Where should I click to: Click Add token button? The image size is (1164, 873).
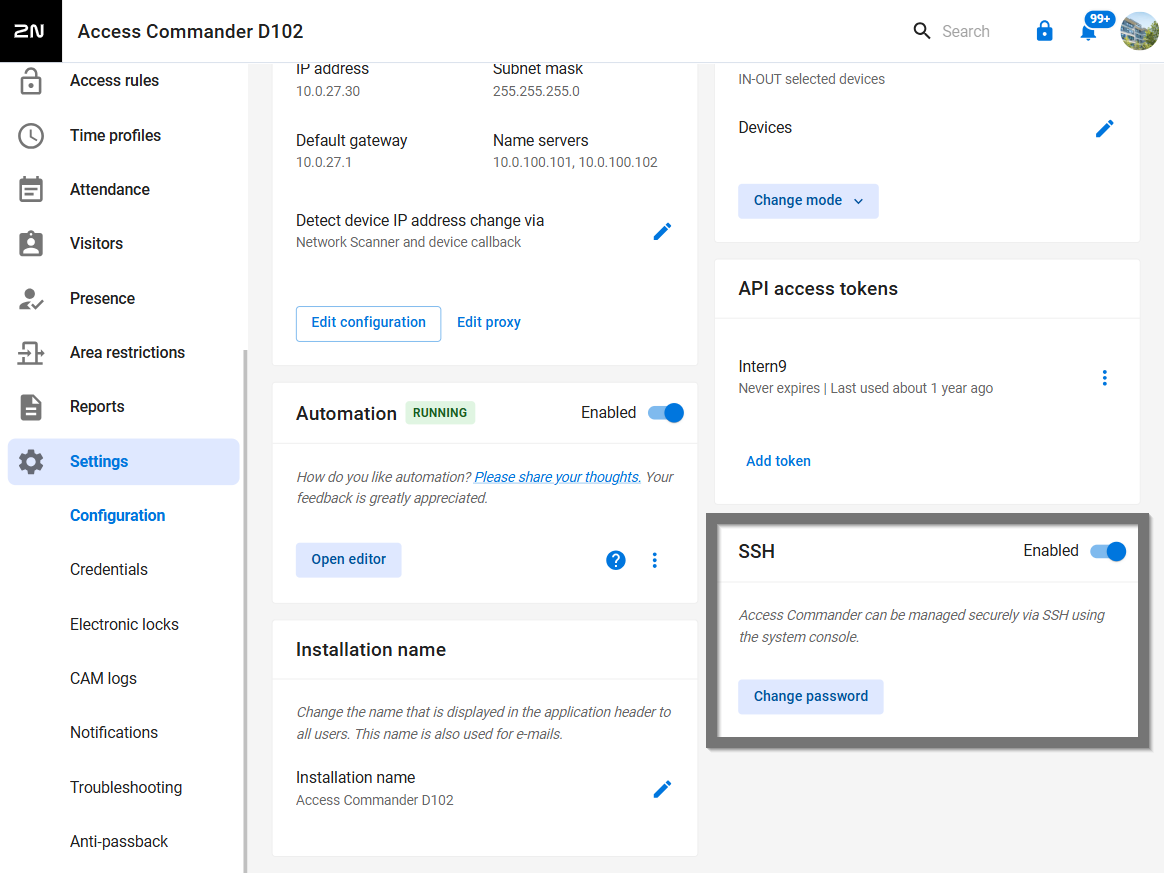[x=778, y=461]
